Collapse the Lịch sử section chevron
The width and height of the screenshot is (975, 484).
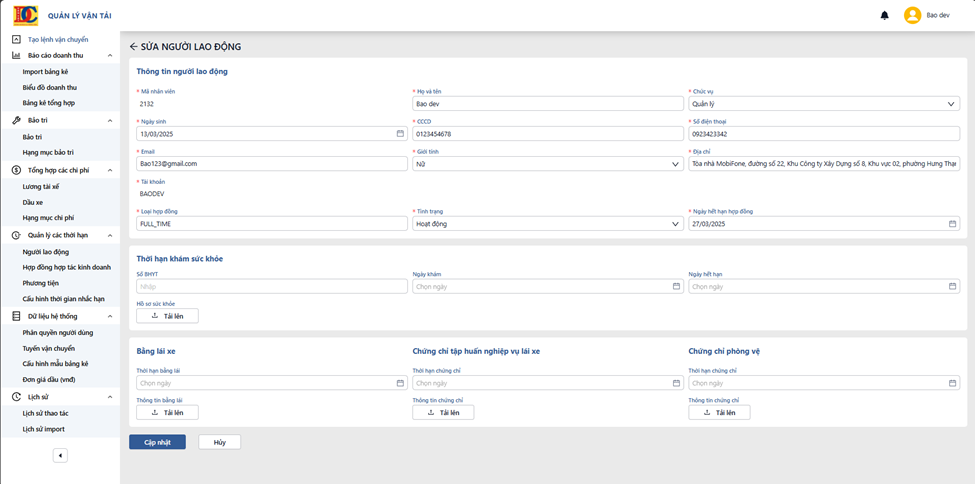coord(110,397)
